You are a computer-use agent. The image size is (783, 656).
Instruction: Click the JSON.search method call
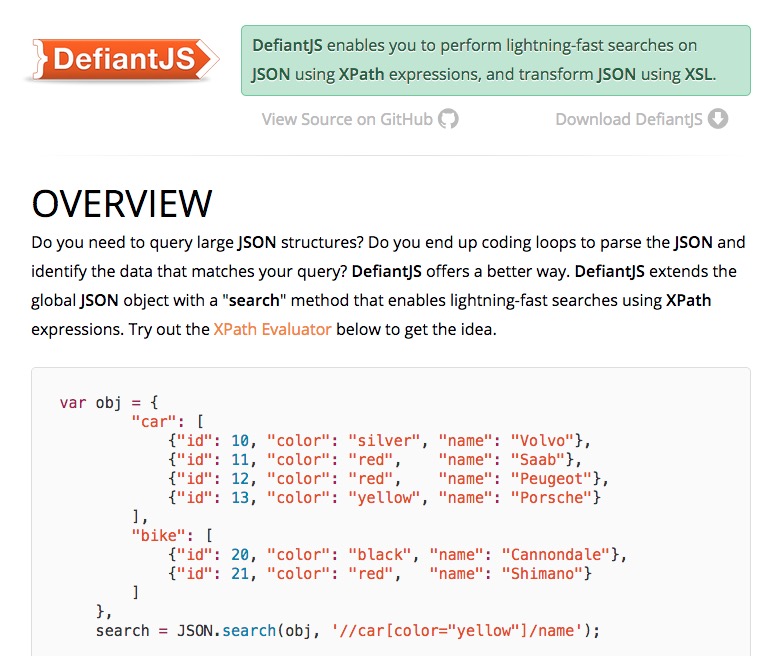point(226,630)
